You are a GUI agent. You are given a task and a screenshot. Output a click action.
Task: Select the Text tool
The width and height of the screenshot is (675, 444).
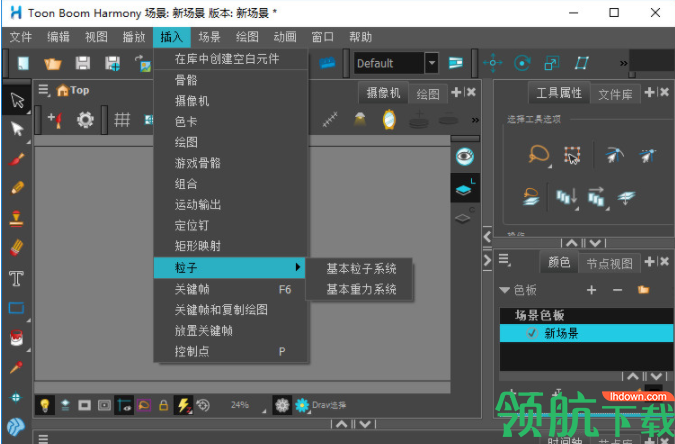(16, 278)
